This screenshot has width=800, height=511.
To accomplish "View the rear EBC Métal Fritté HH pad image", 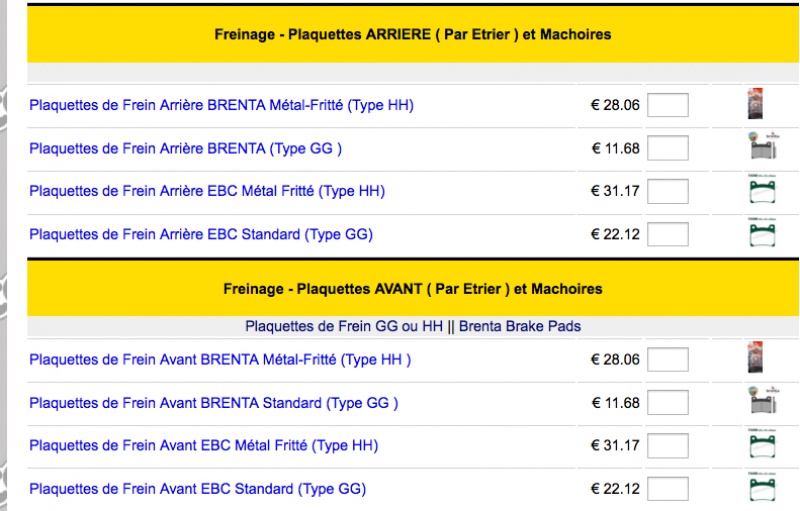I will (762, 189).
